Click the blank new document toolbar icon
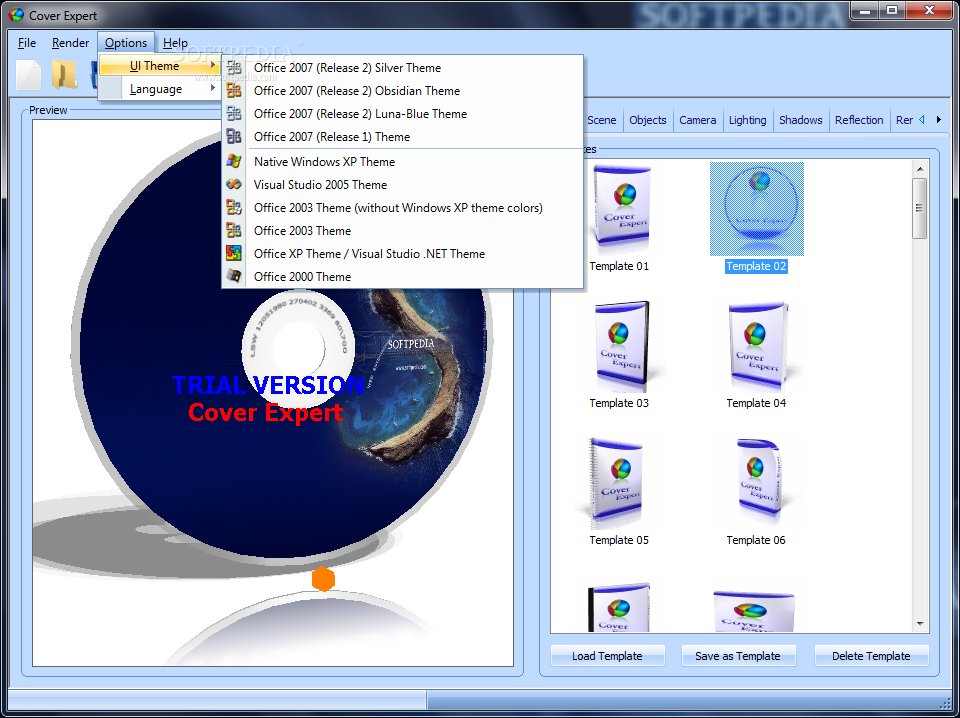This screenshot has height=718, width=960. 28,75
